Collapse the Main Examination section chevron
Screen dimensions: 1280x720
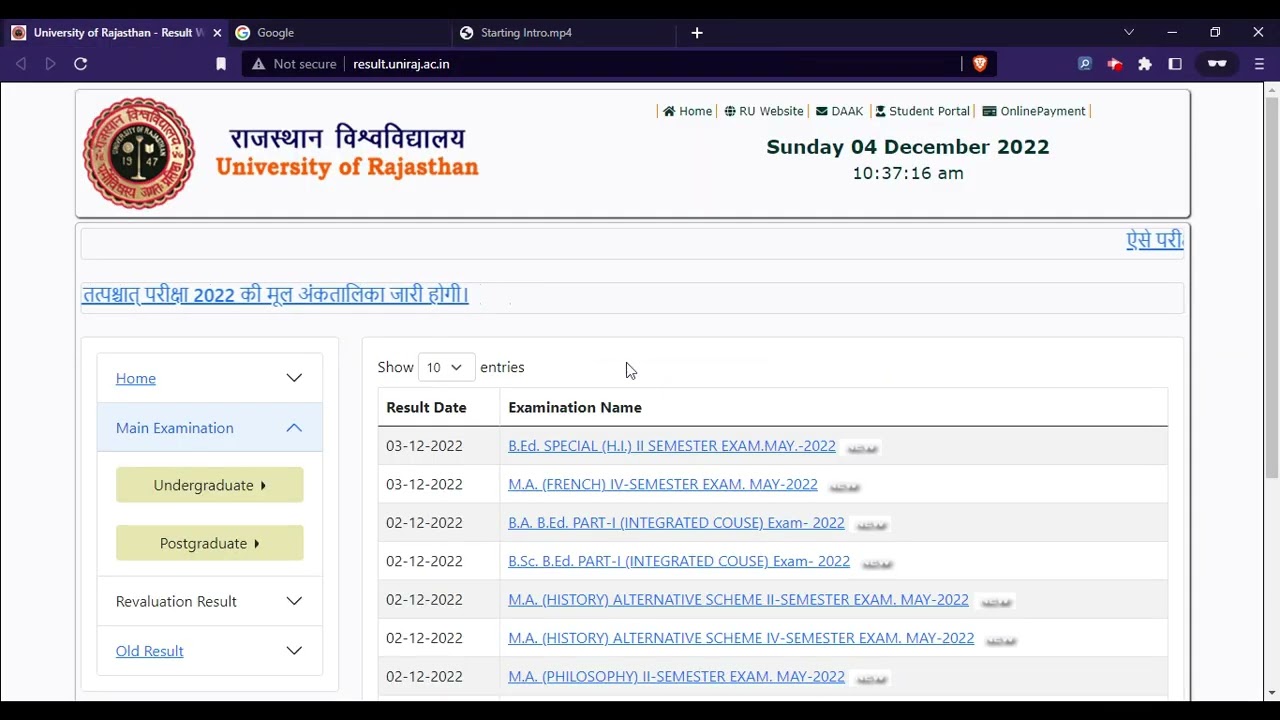pos(294,428)
